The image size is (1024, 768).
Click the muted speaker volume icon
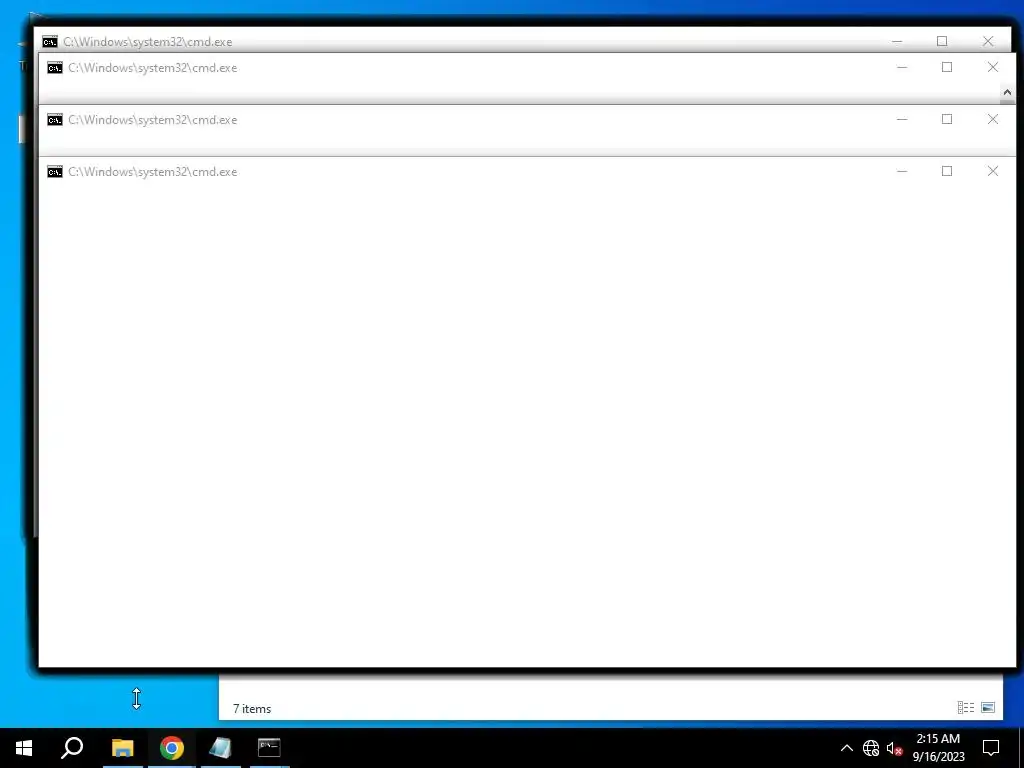(894, 748)
